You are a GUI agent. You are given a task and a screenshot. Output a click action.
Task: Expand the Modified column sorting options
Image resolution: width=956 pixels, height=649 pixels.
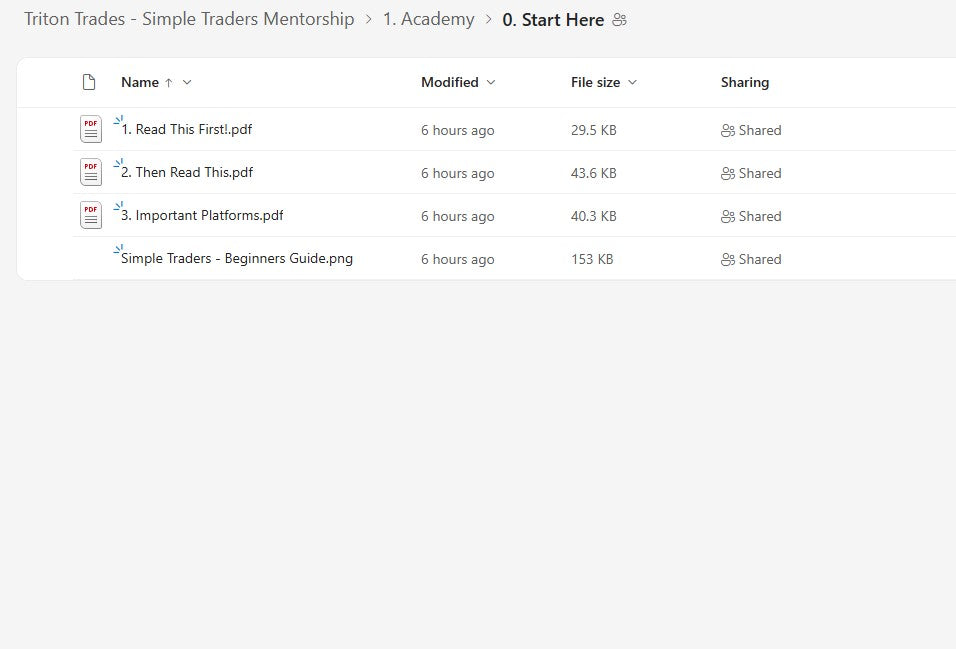491,82
